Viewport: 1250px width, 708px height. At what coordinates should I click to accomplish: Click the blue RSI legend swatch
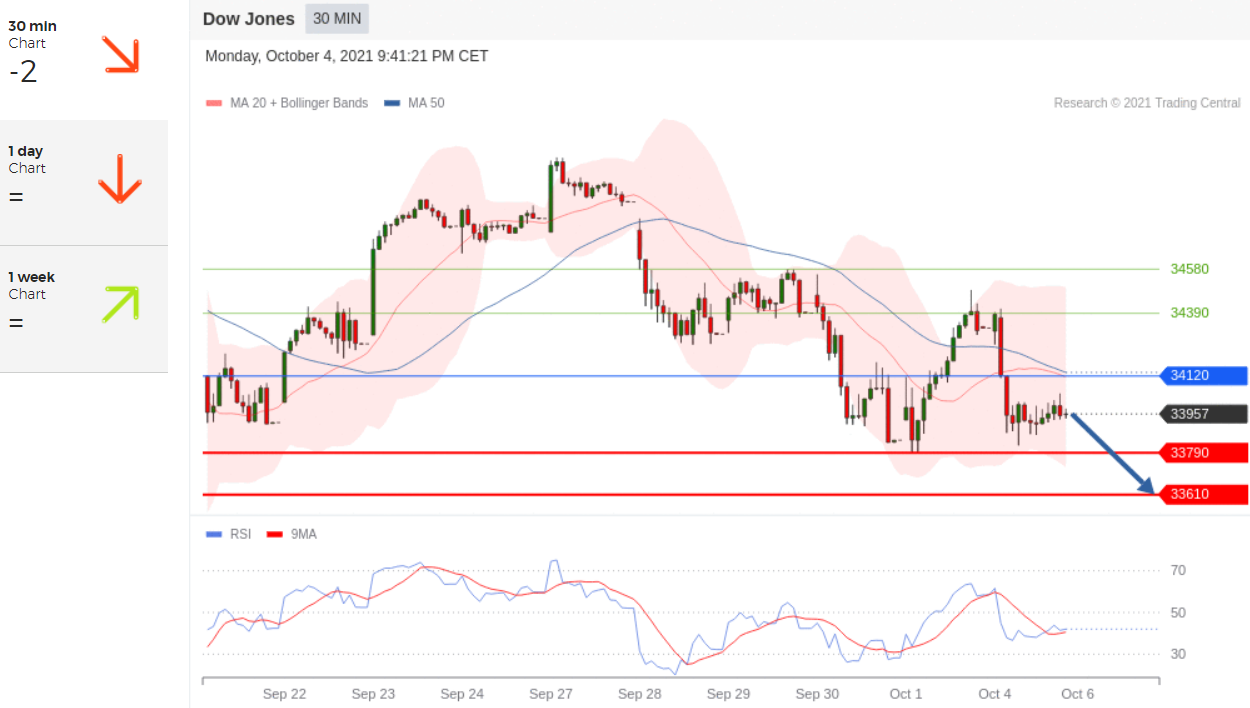(214, 534)
